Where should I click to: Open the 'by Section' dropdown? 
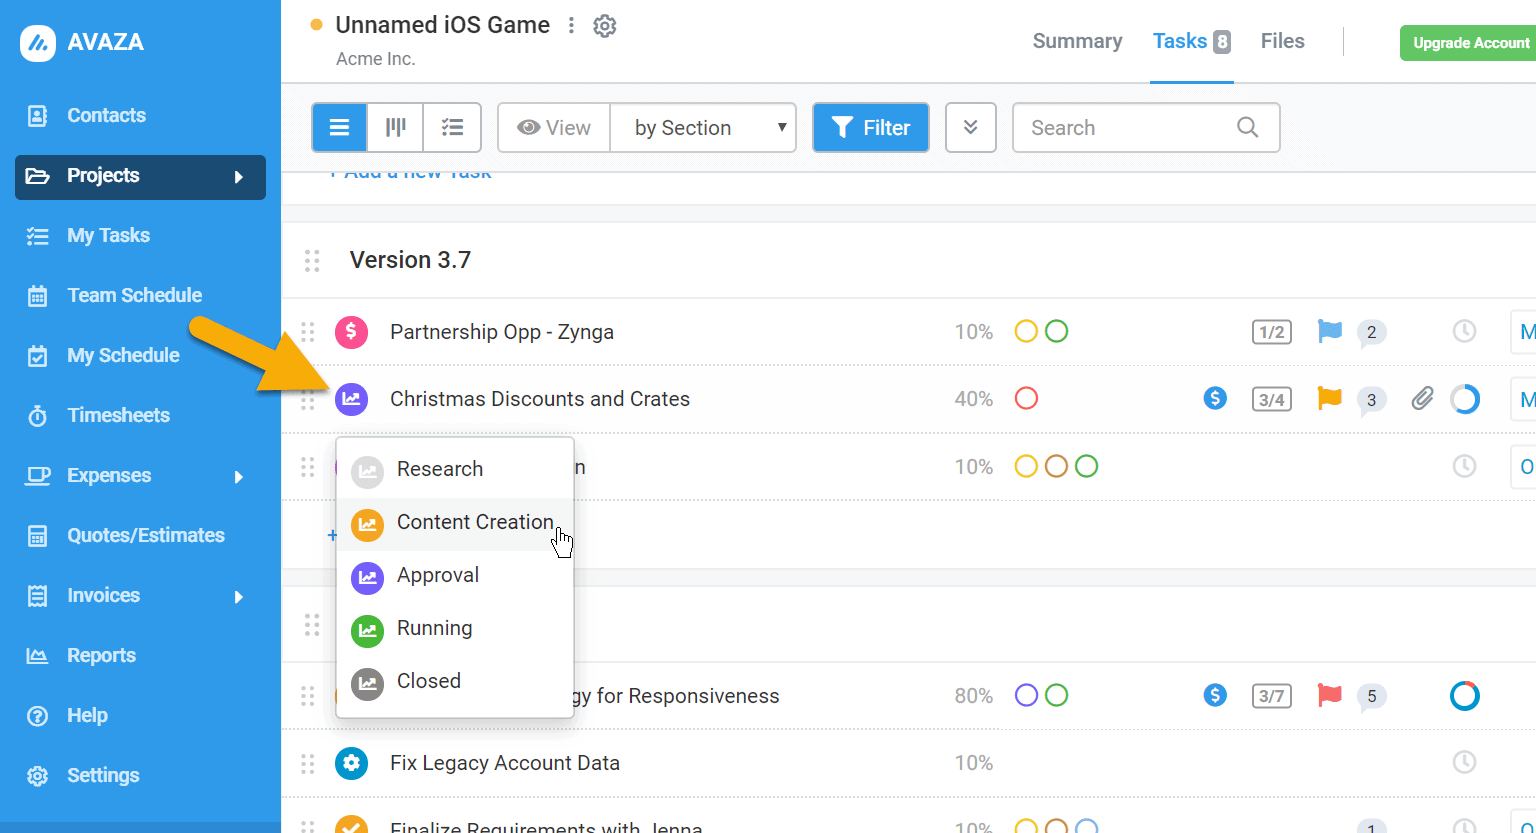coord(703,127)
